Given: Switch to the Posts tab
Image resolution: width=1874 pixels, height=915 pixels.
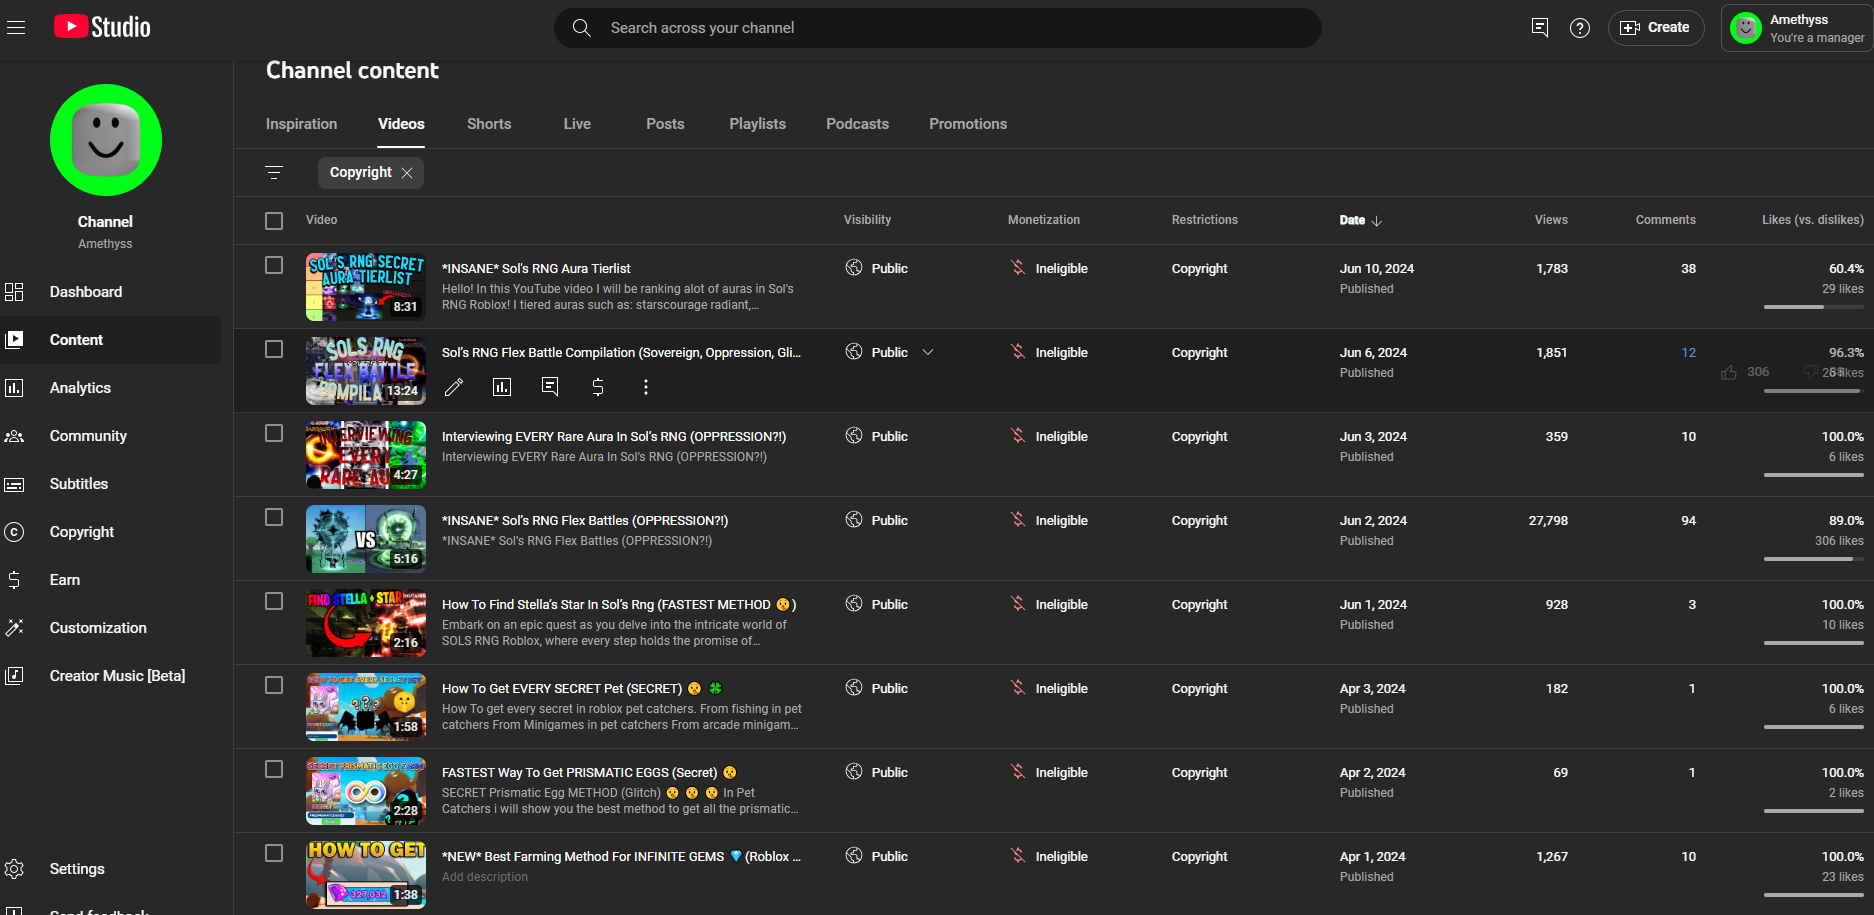Looking at the screenshot, I should pos(665,124).
